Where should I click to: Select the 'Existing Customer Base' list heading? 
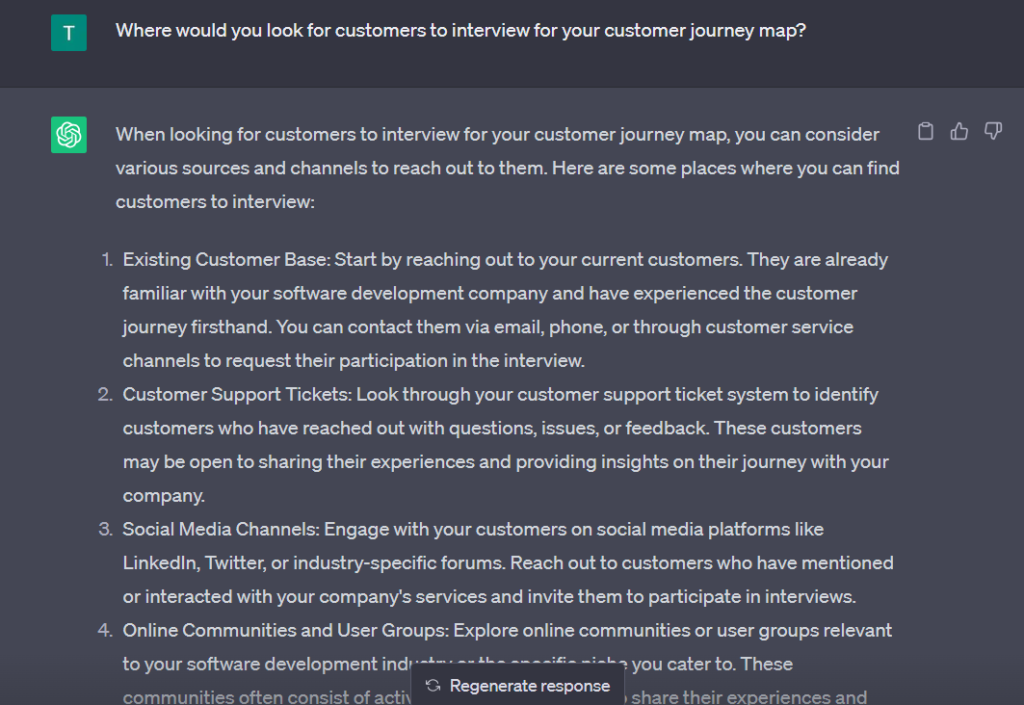(x=225, y=260)
